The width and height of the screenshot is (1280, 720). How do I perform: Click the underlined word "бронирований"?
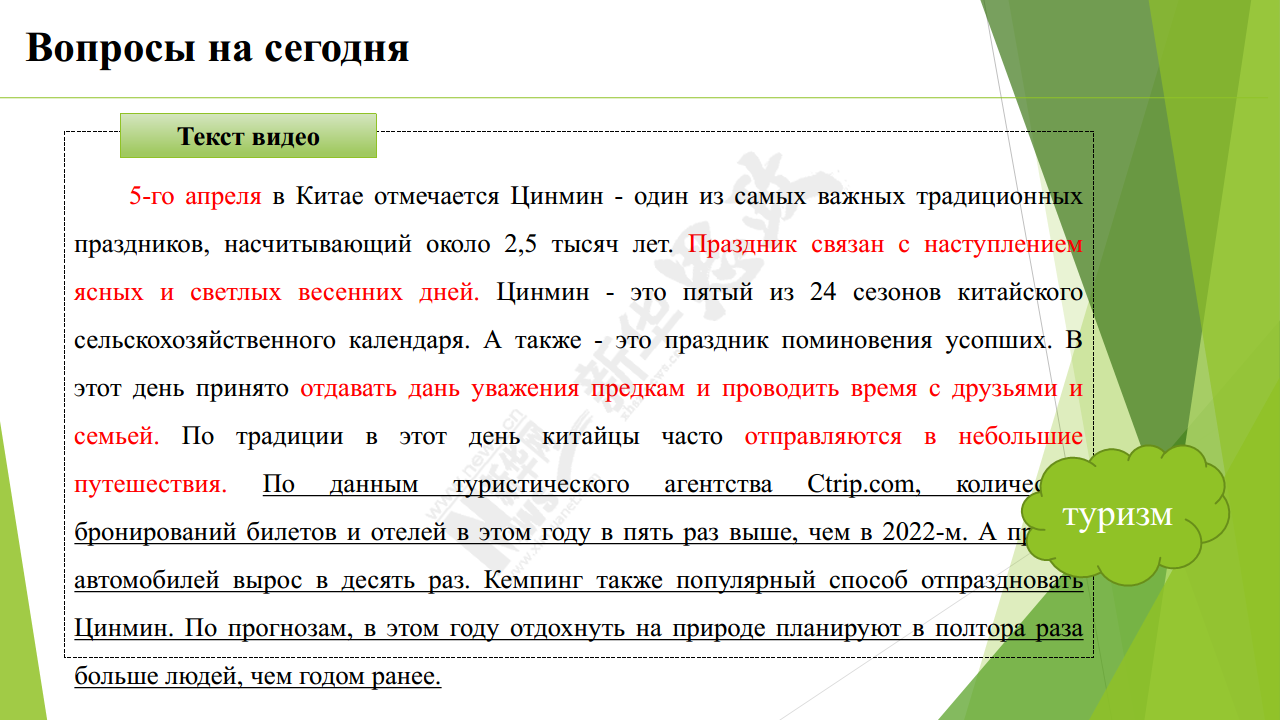(155, 533)
